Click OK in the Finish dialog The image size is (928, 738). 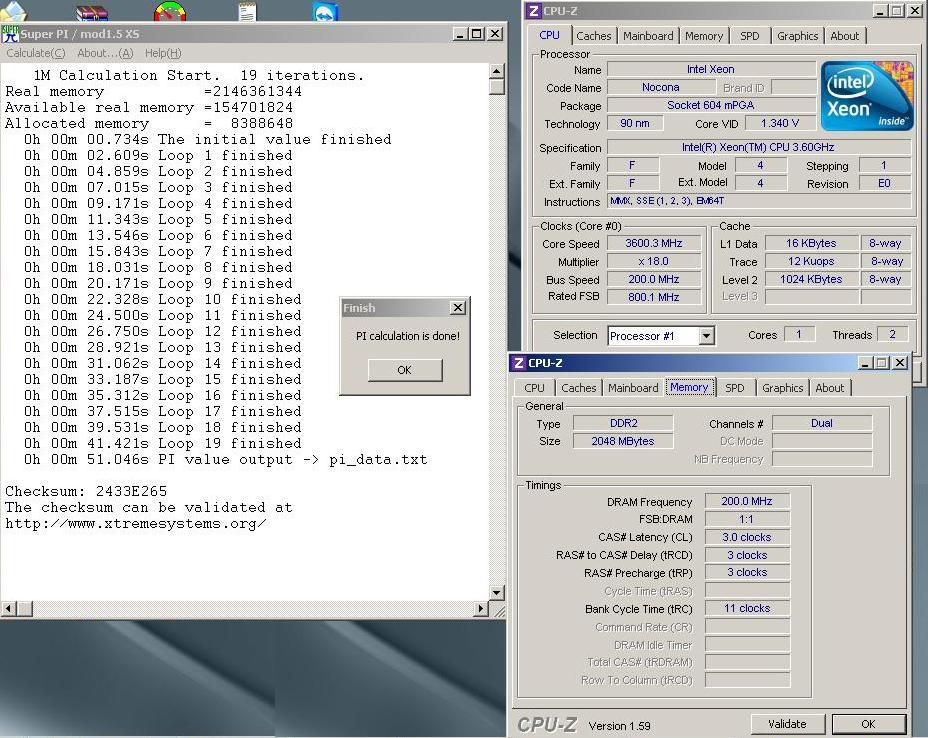[405, 370]
